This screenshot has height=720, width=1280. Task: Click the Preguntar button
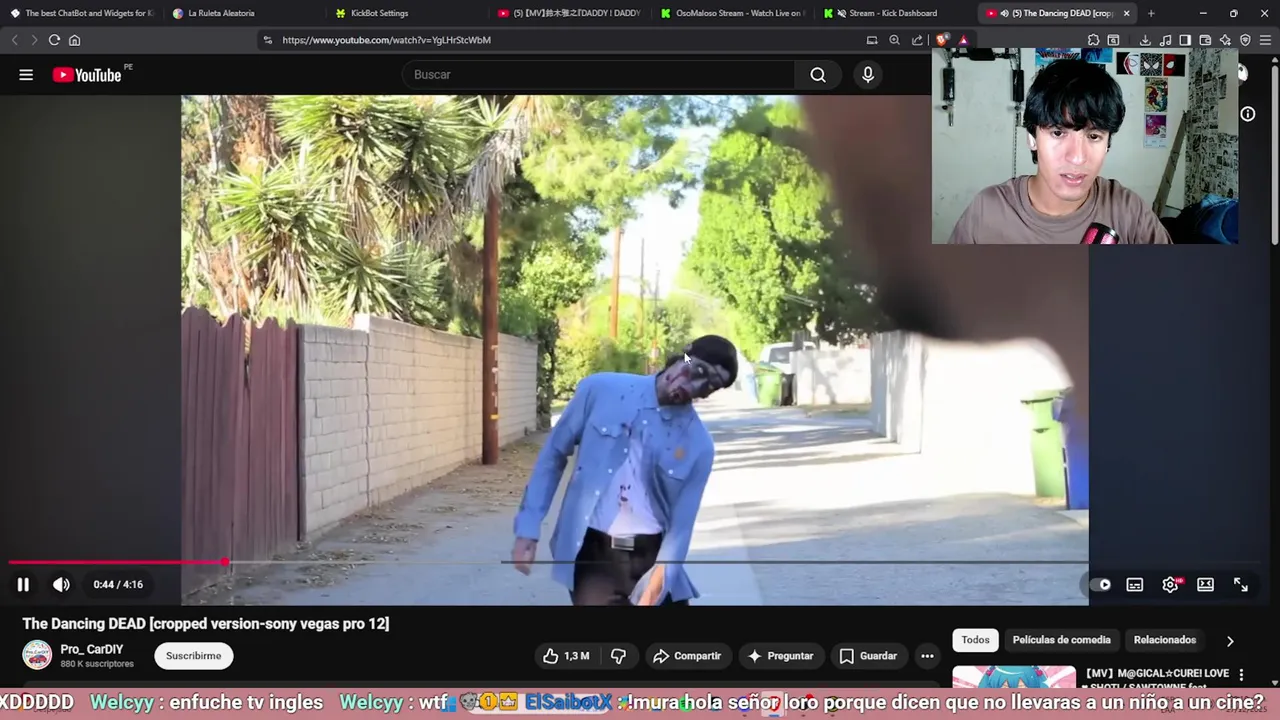(781, 656)
